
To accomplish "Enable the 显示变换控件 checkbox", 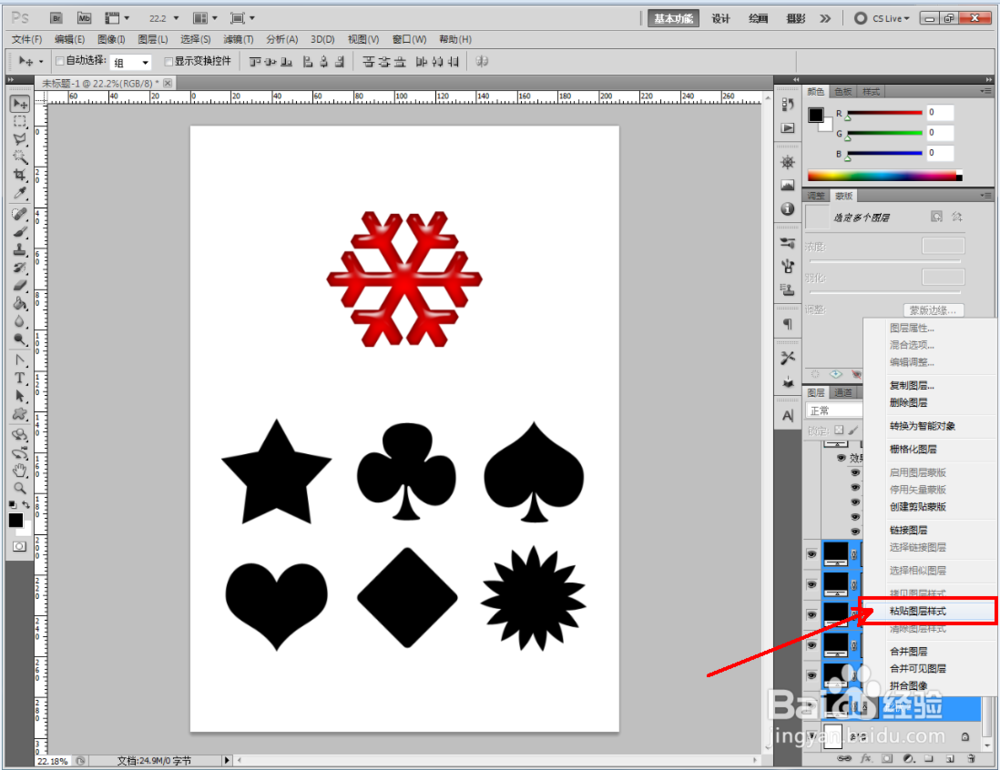I will pyautogui.click(x=169, y=61).
